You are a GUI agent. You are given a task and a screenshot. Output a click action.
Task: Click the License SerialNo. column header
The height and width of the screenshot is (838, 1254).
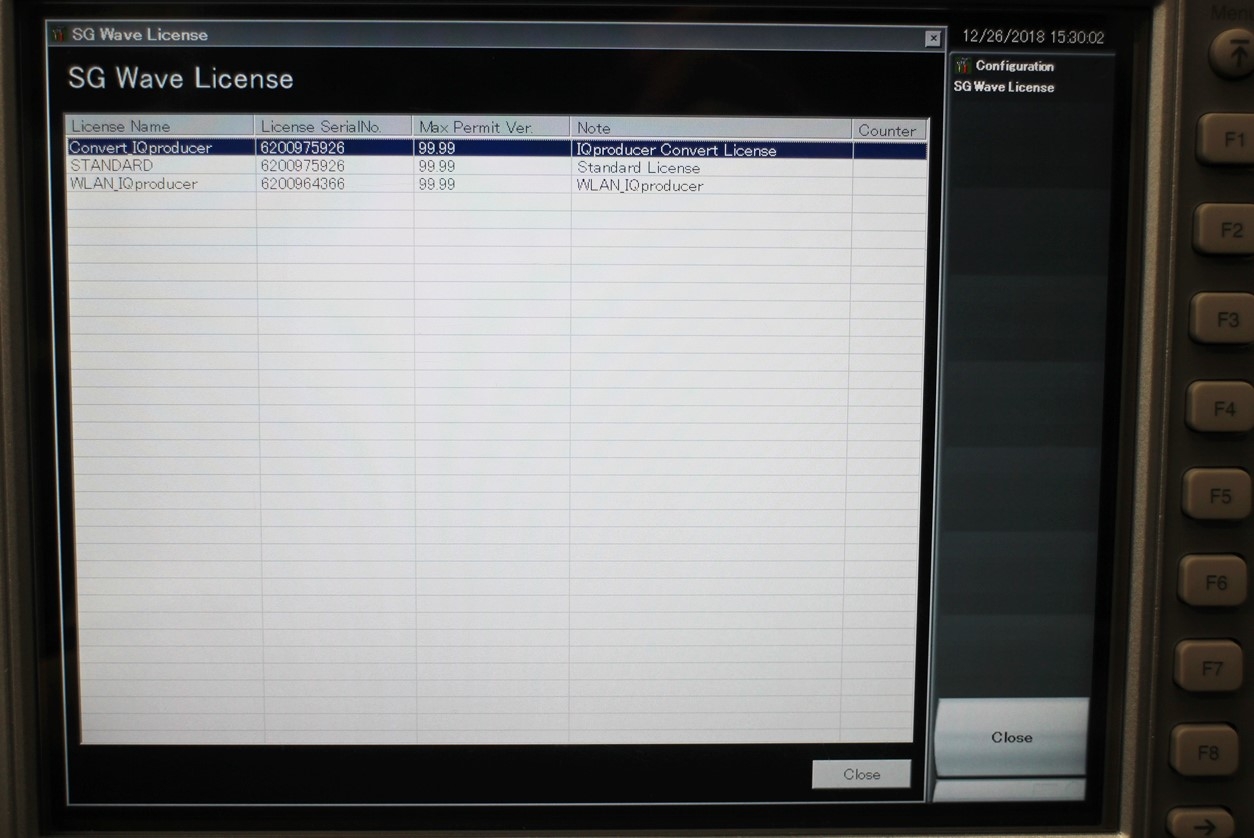[334, 126]
